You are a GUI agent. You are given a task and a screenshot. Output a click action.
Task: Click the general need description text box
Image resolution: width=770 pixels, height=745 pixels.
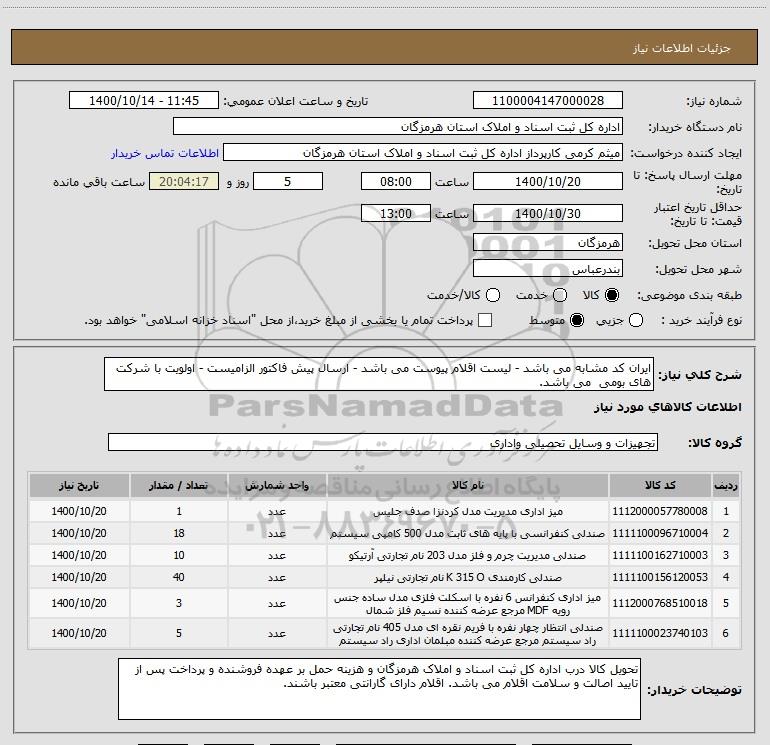pyautogui.click(x=379, y=374)
